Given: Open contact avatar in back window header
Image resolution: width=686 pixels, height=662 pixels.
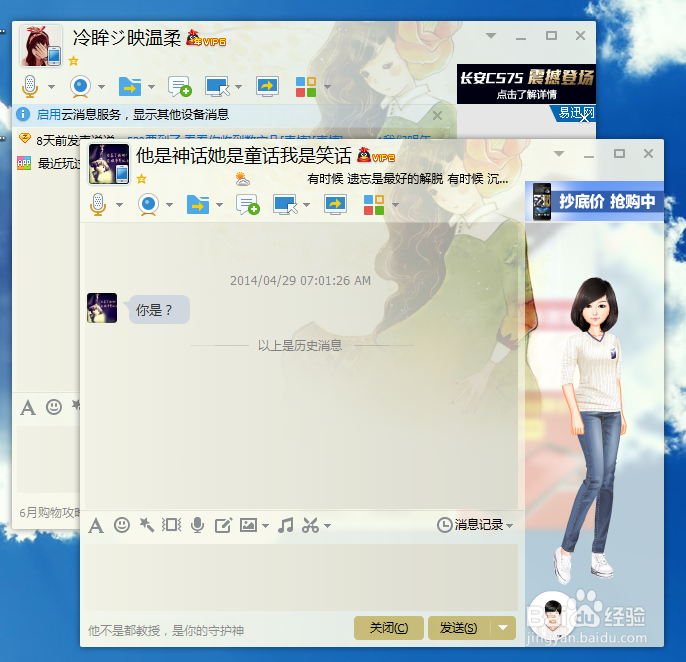Looking at the screenshot, I should 41,46.
